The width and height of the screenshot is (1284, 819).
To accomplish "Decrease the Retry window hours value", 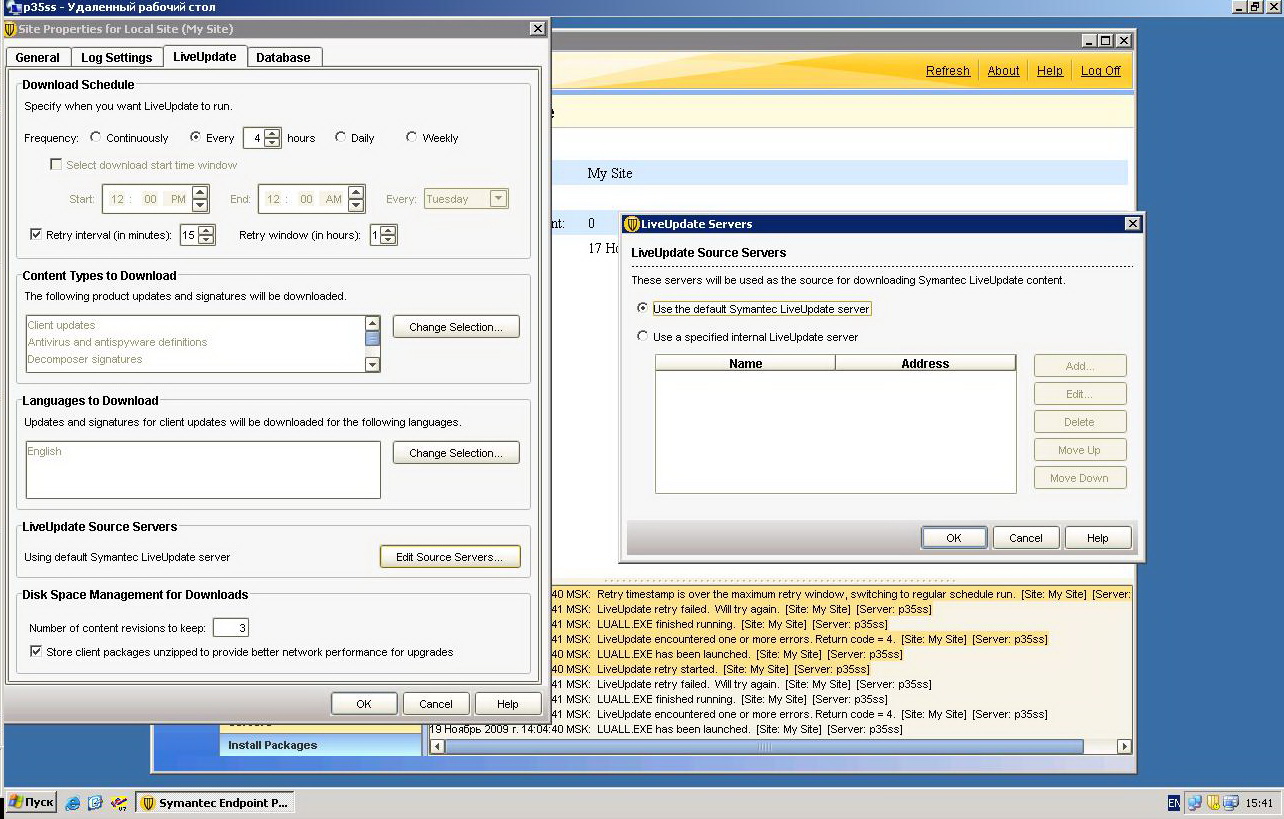I will click(389, 240).
